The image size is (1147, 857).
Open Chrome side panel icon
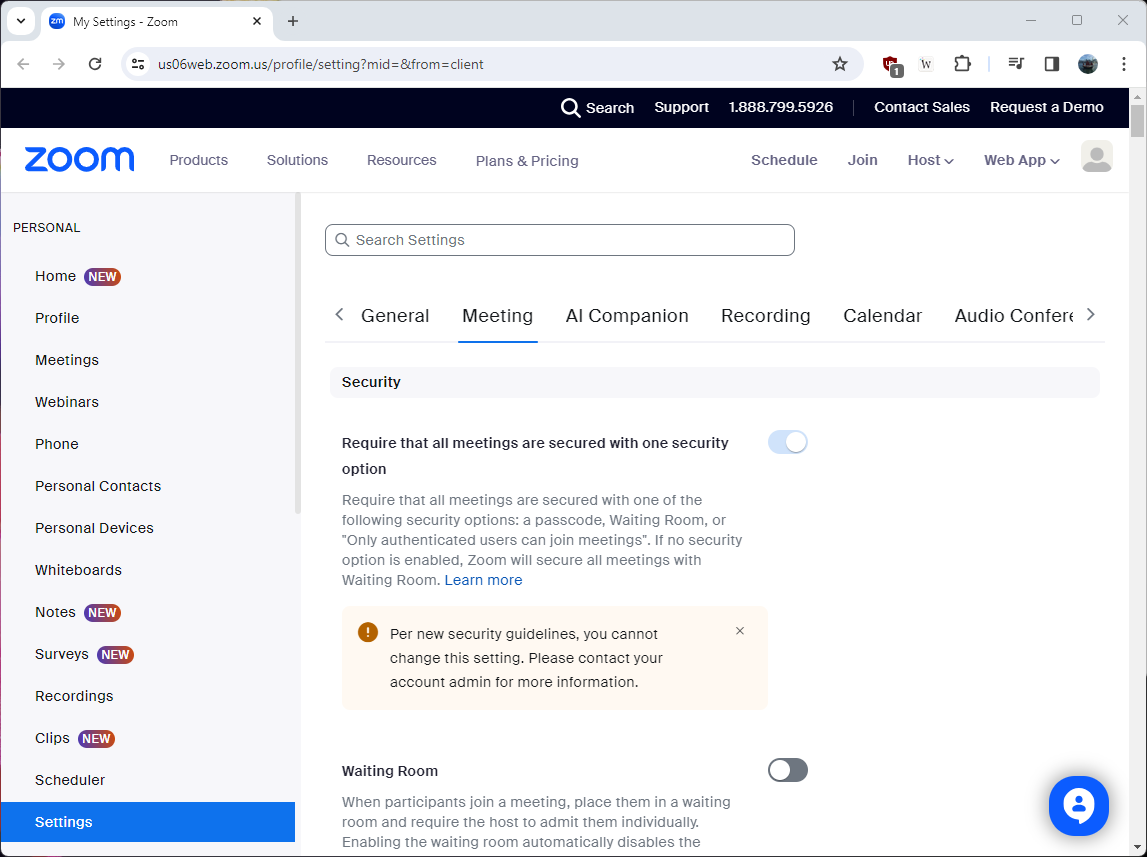tap(1051, 64)
